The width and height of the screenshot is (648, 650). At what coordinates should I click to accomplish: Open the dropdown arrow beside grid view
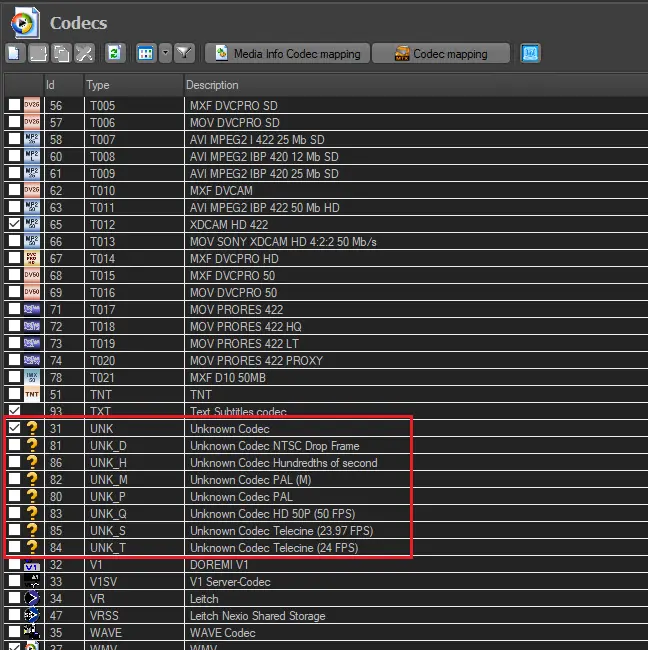(164, 53)
